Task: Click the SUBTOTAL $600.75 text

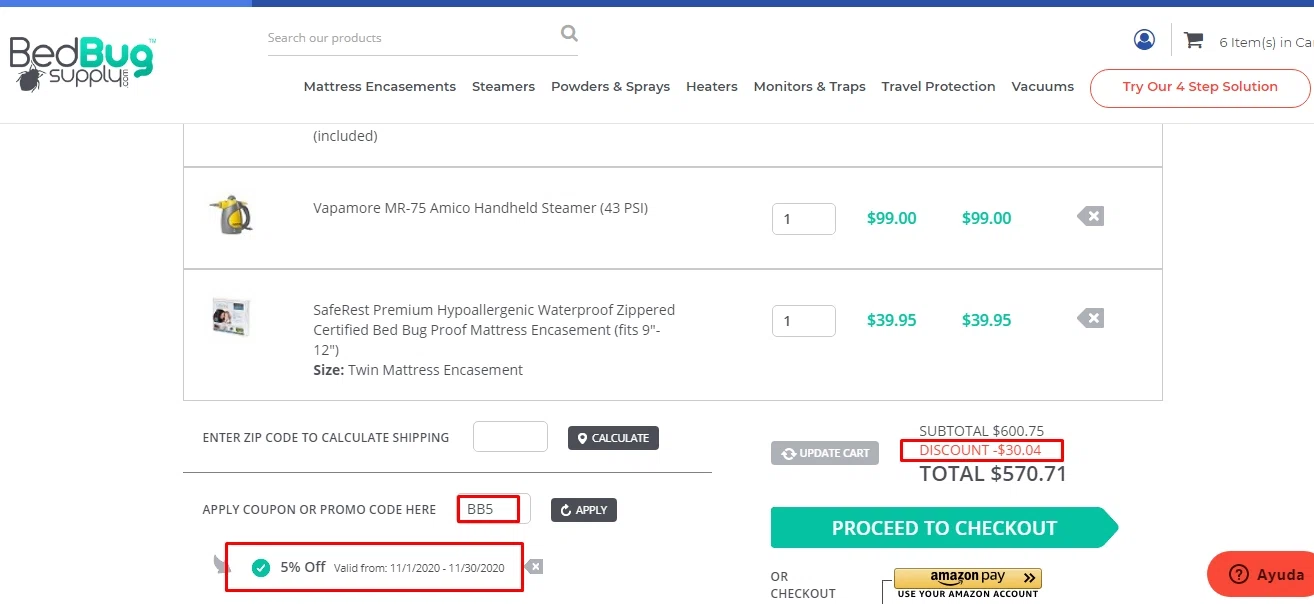Action: tap(981, 431)
